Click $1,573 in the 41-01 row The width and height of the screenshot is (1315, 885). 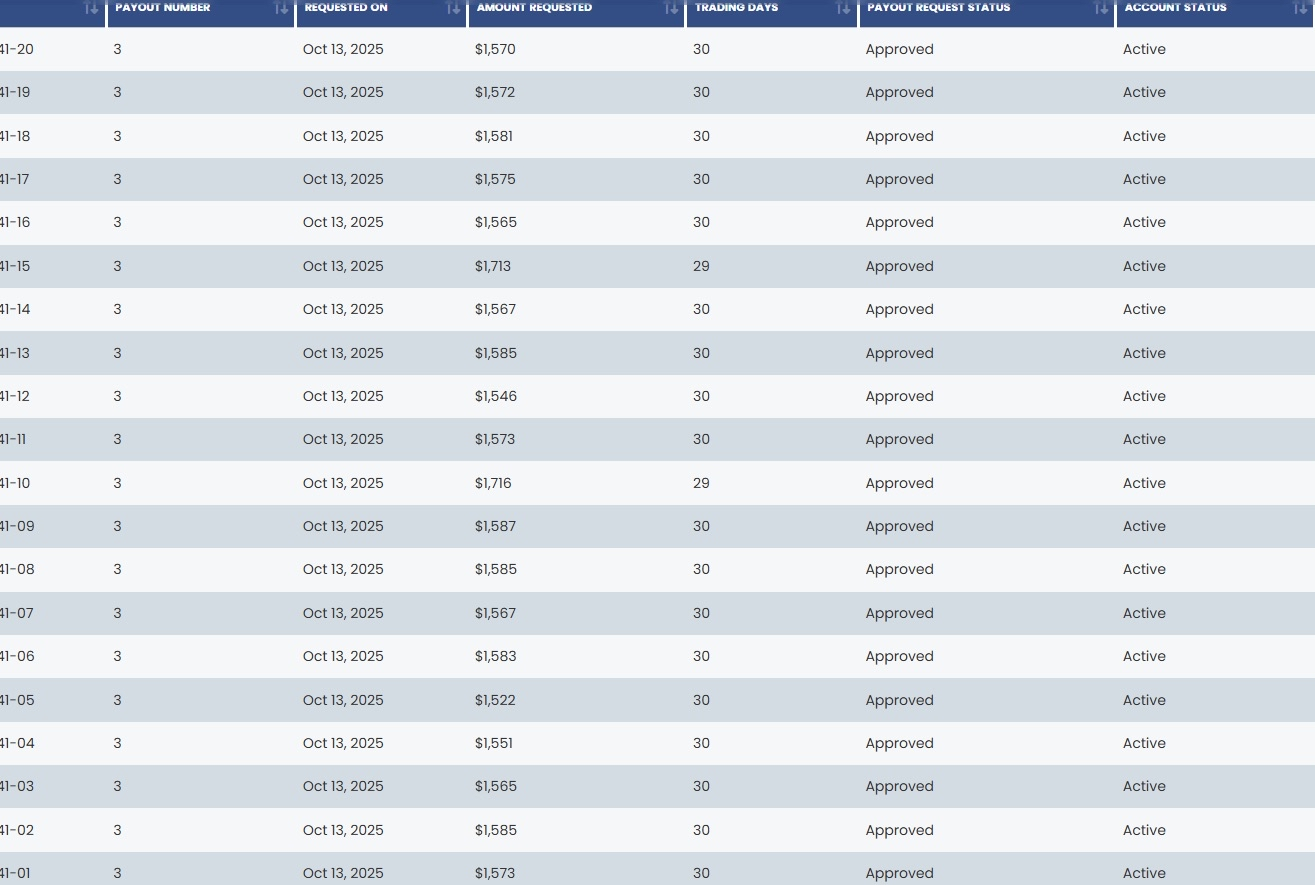click(495, 873)
